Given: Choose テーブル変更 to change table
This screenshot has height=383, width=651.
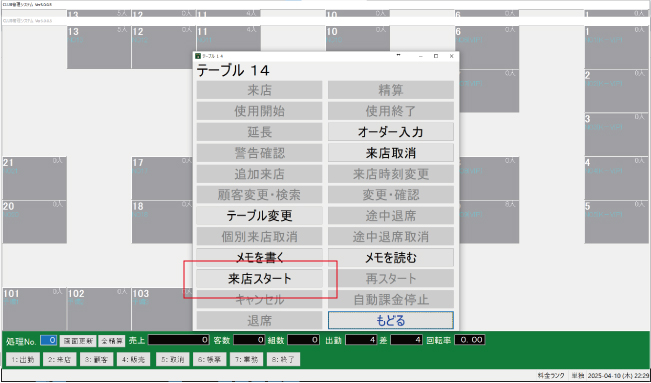Looking at the screenshot, I should [259, 216].
